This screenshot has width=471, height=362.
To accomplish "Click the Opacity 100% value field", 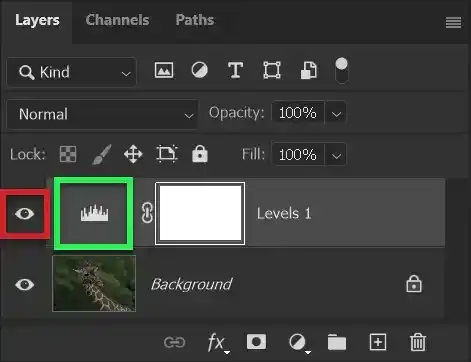I will [298, 113].
